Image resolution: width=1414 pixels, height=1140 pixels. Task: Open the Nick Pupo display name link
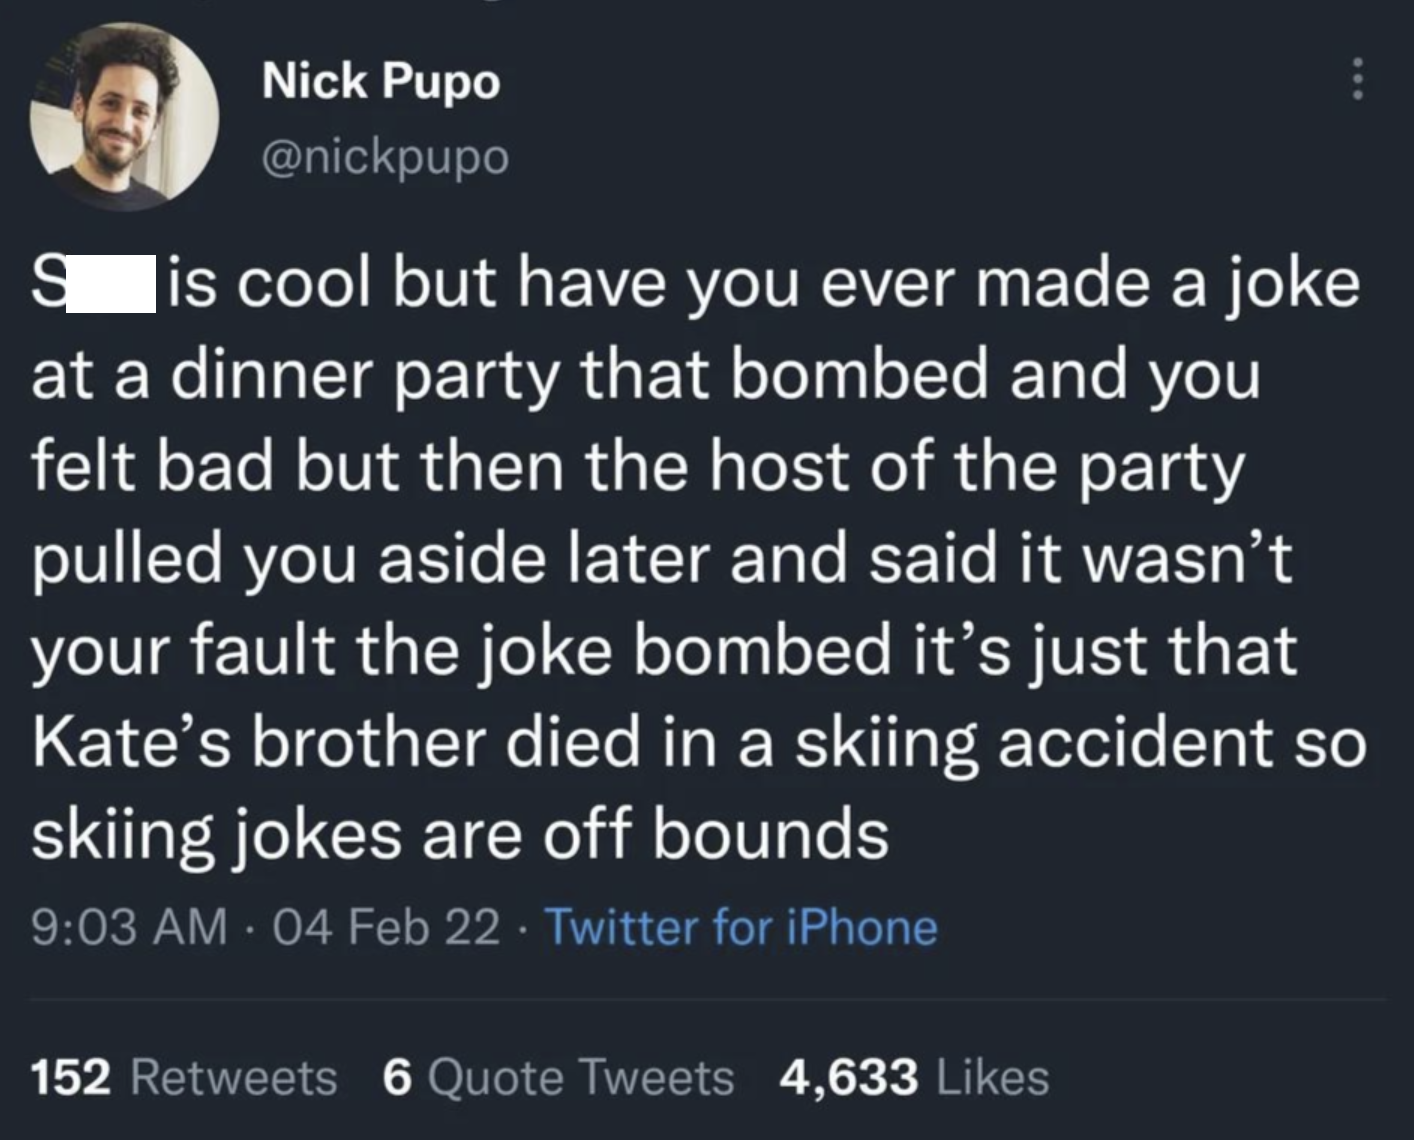coord(380,80)
